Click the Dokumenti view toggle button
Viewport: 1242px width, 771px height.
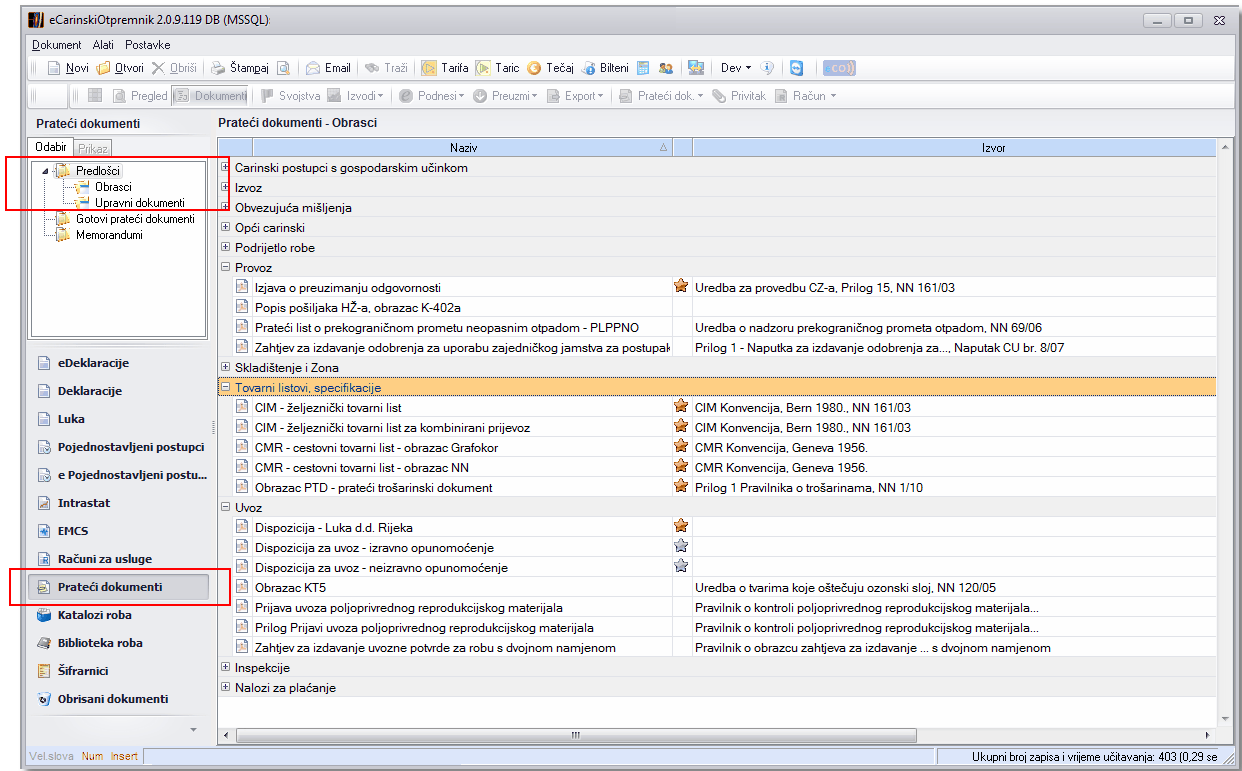click(210, 96)
